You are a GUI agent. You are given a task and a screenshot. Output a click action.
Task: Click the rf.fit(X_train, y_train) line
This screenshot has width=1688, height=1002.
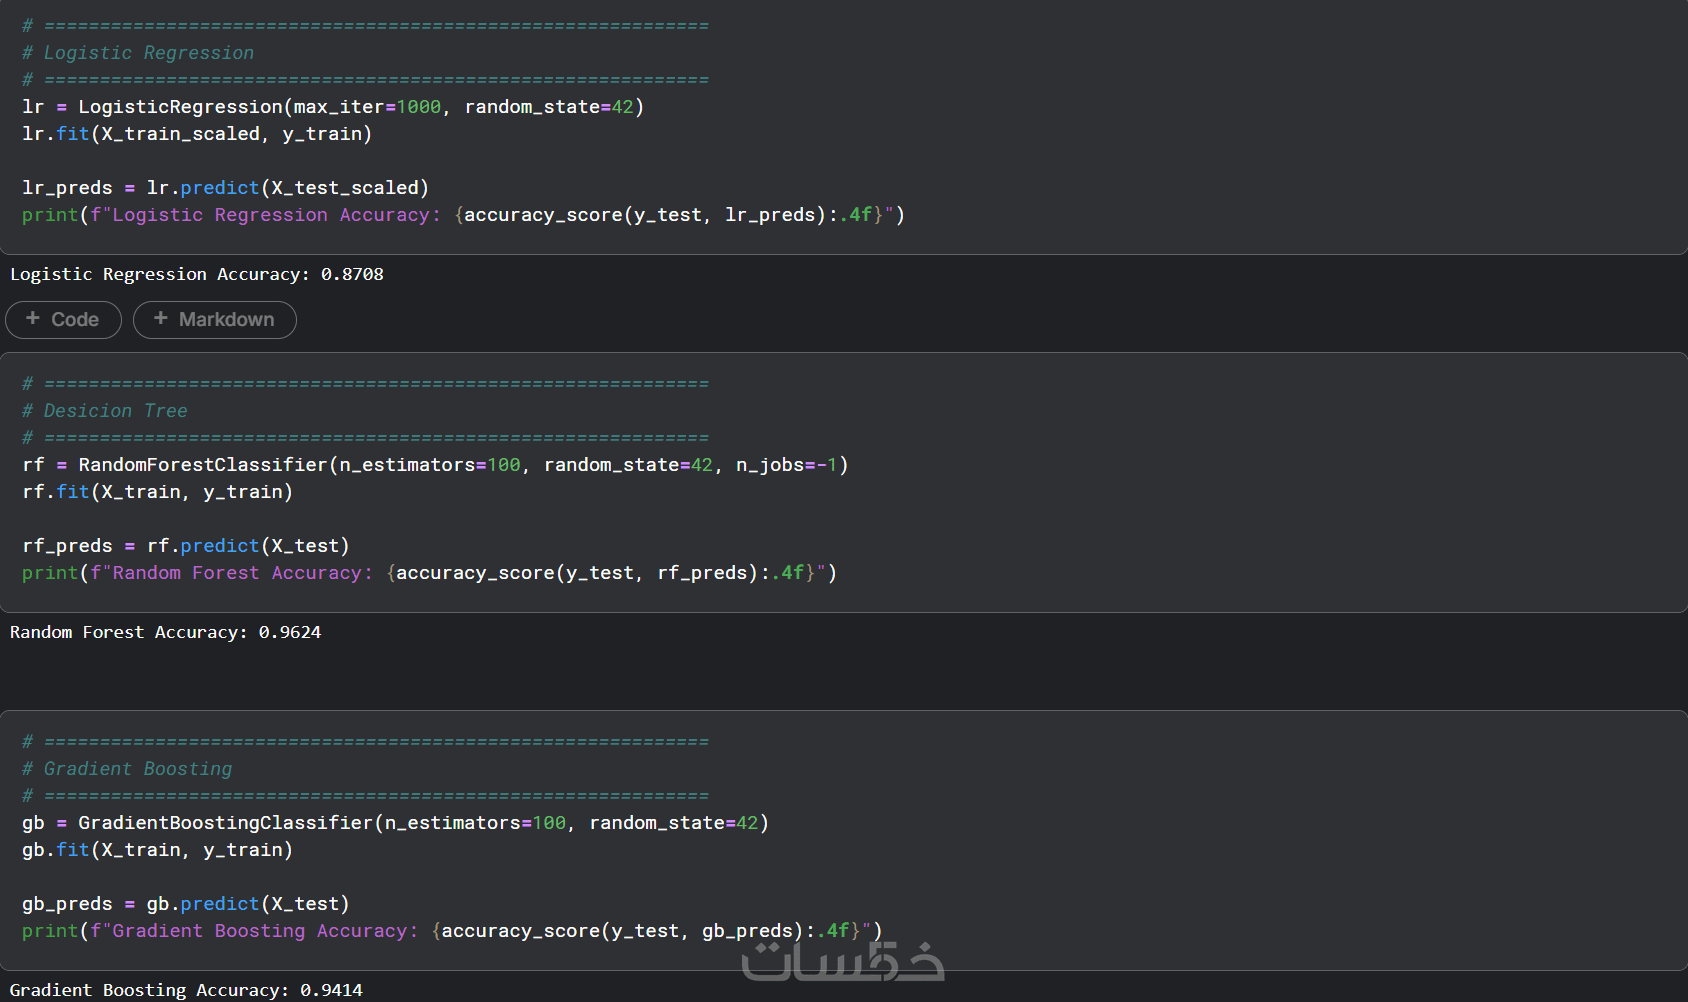(157, 492)
